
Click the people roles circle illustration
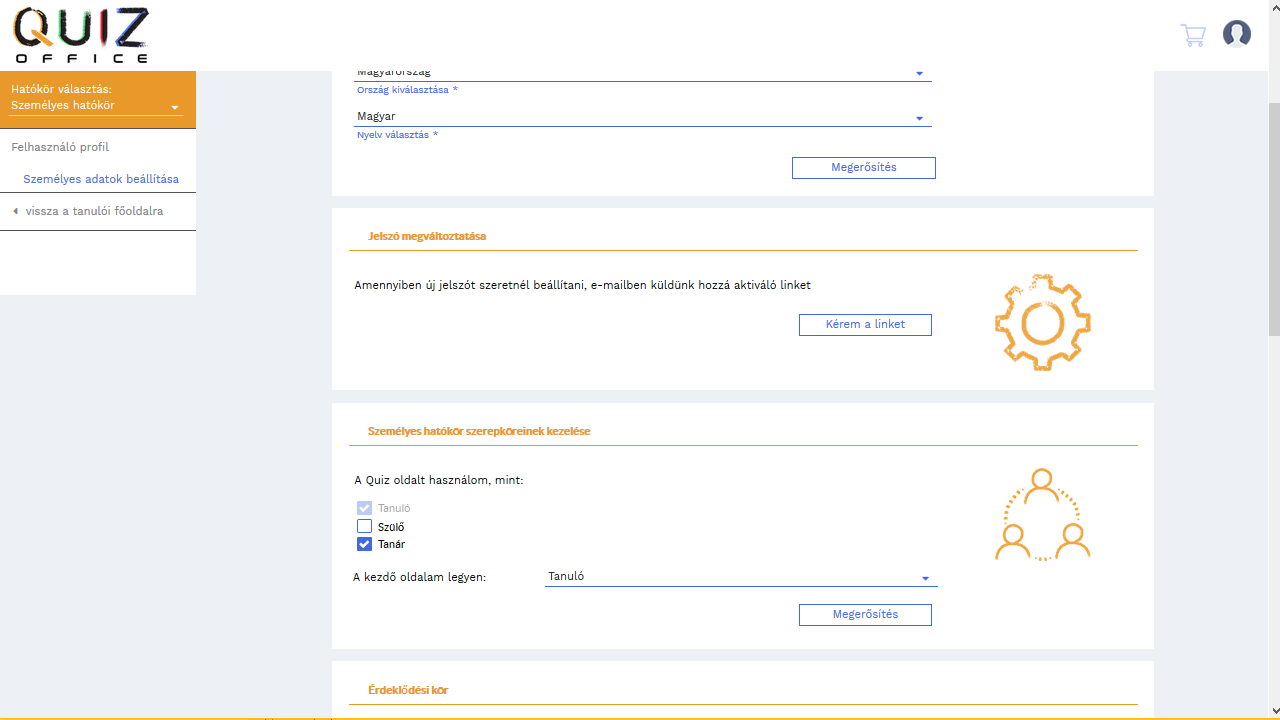pyautogui.click(x=1042, y=514)
